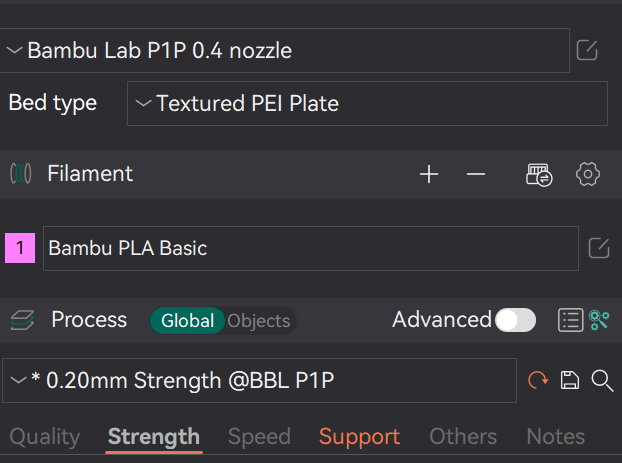Click filament 1 pink color swatch
This screenshot has width=622, height=463.
20,248
